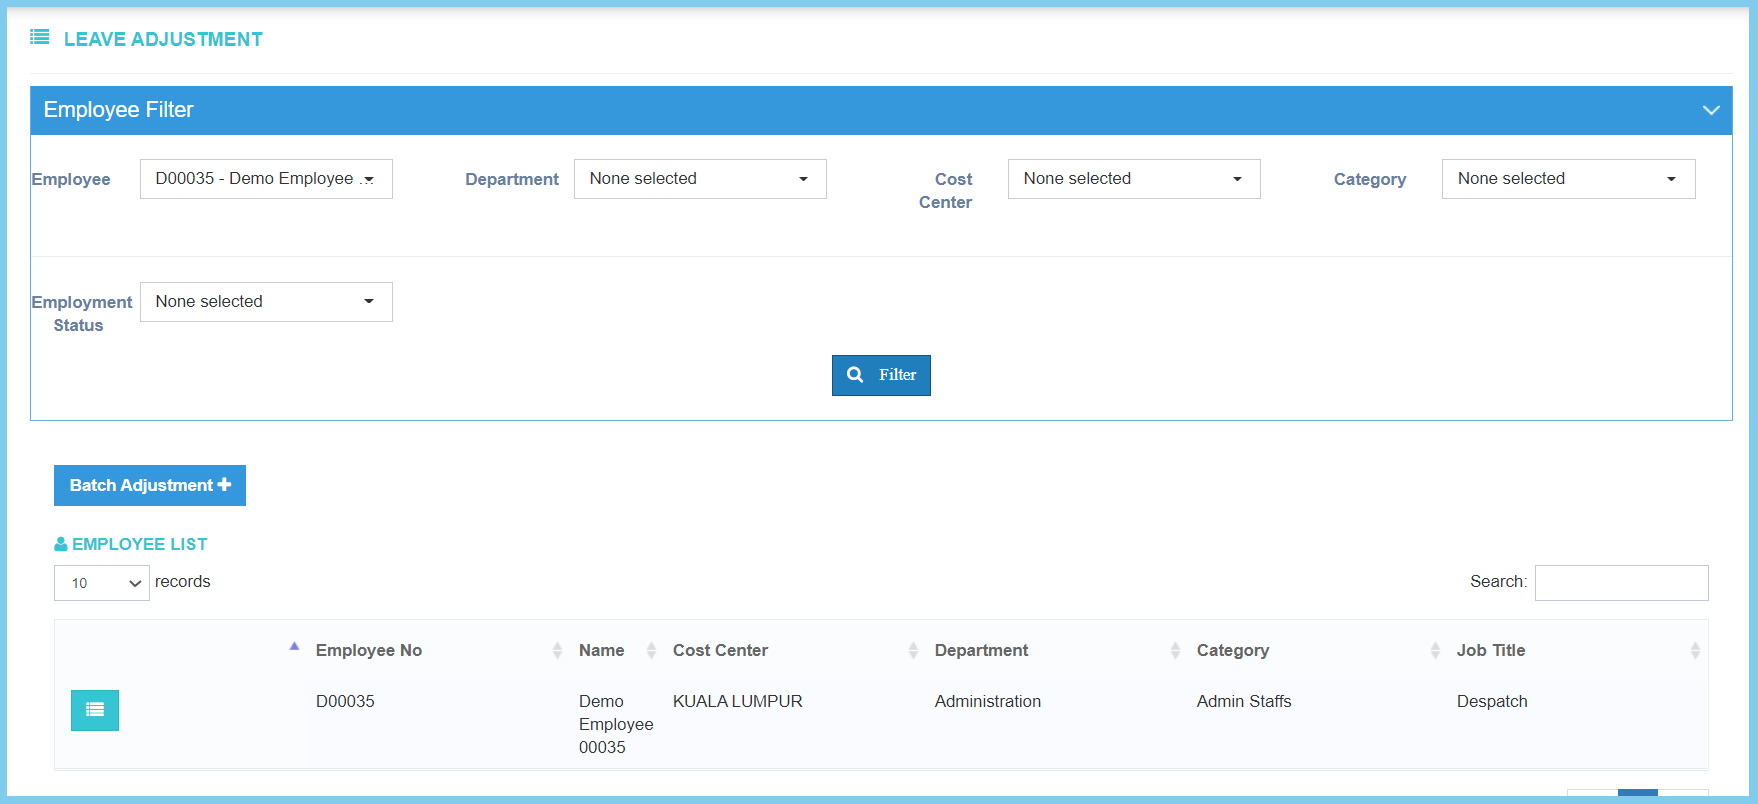Click the ascending sort arrow in first column

pos(294,646)
